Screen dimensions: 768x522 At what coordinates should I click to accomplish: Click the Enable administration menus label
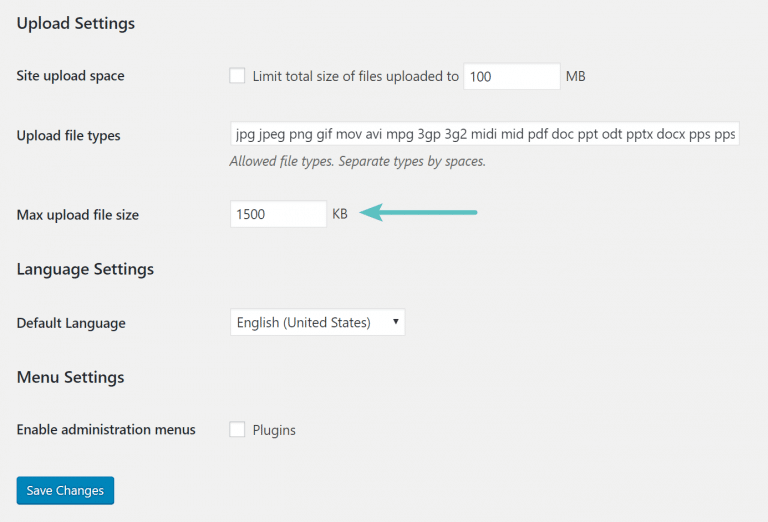pos(106,430)
